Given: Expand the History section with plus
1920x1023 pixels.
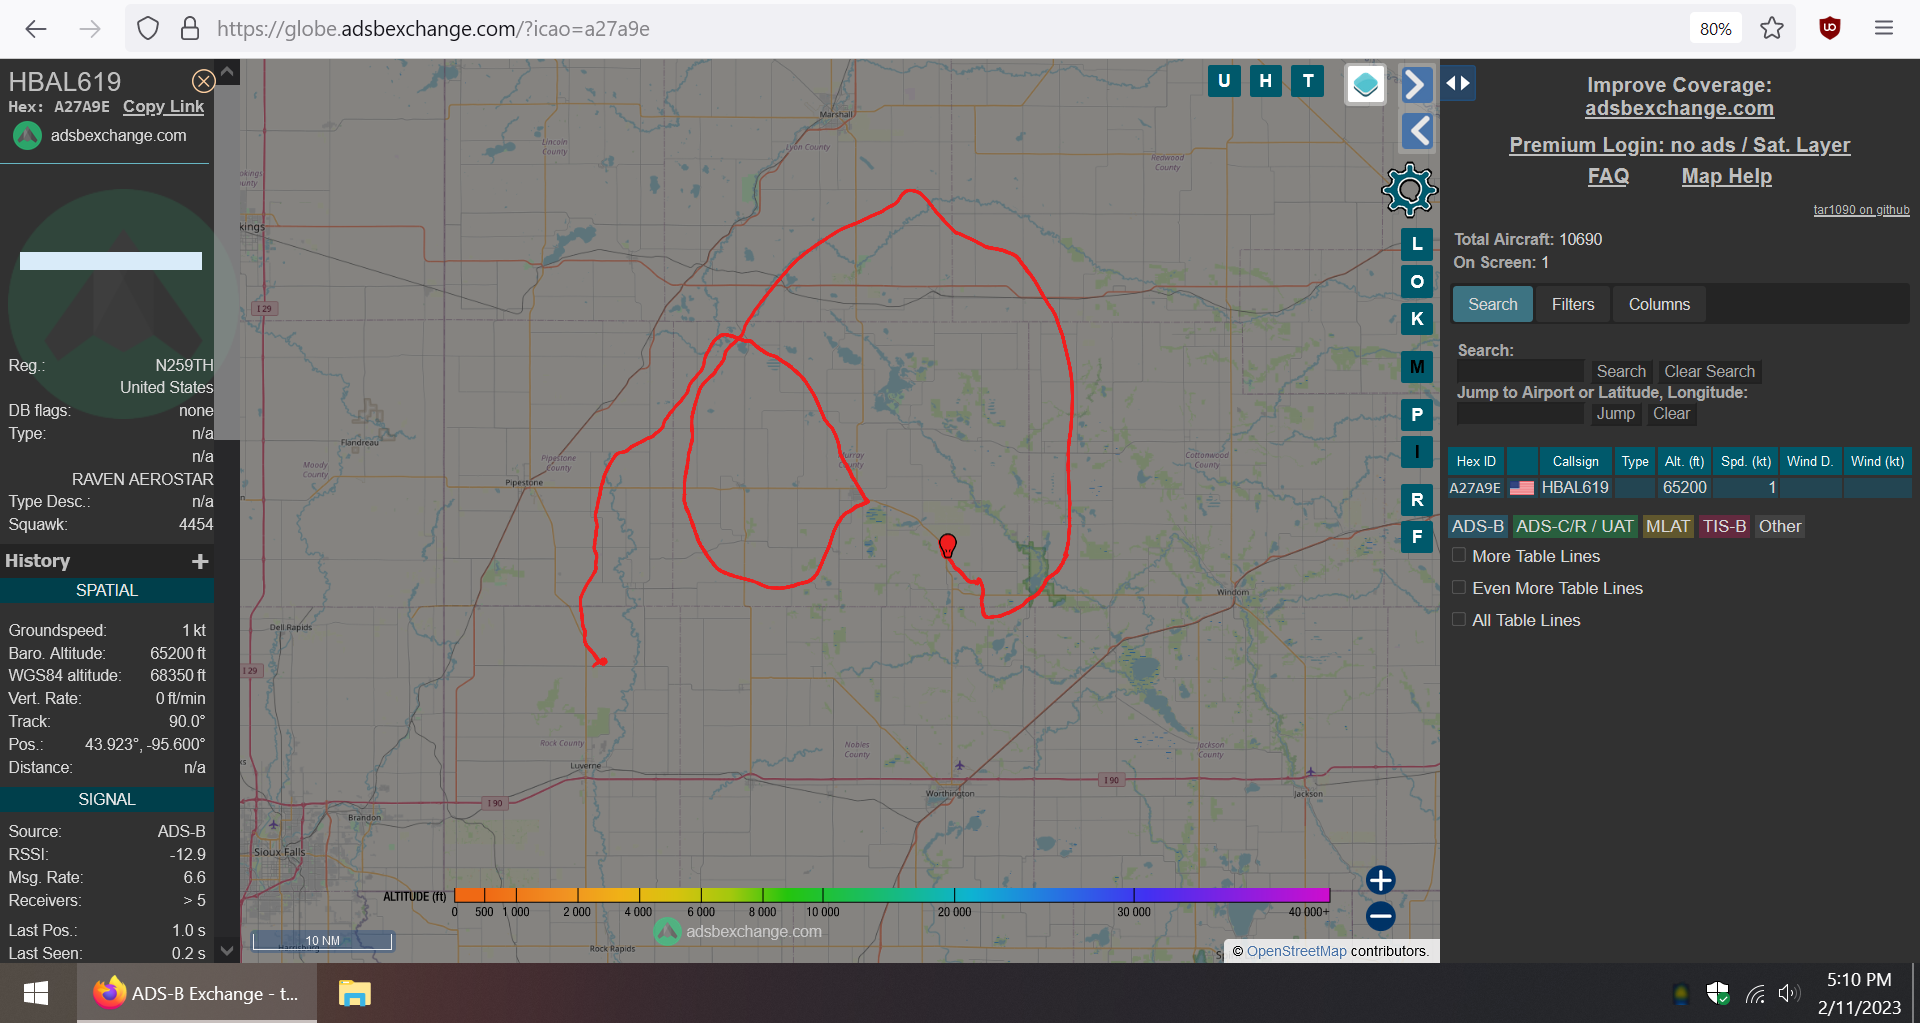Looking at the screenshot, I should (x=200, y=561).
